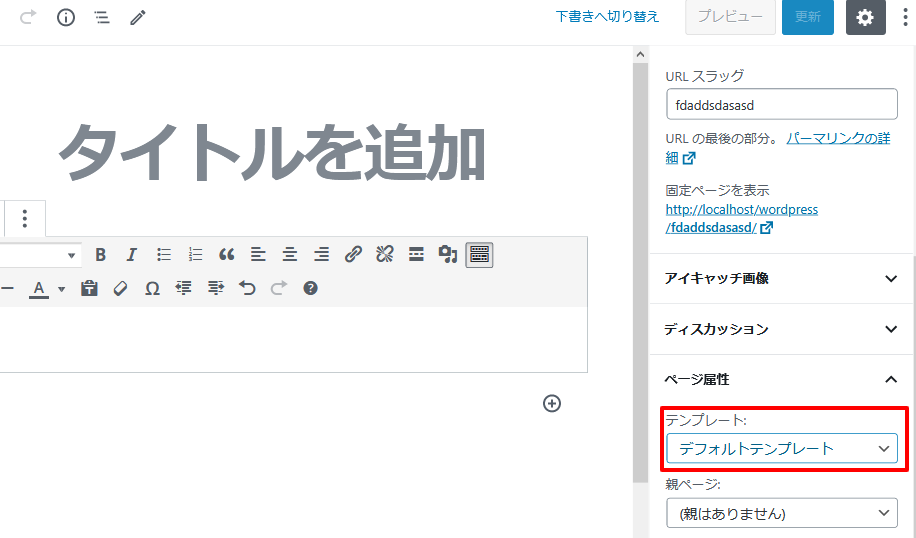Insert or edit link
This screenshot has height=538, width=916.
(x=353, y=255)
